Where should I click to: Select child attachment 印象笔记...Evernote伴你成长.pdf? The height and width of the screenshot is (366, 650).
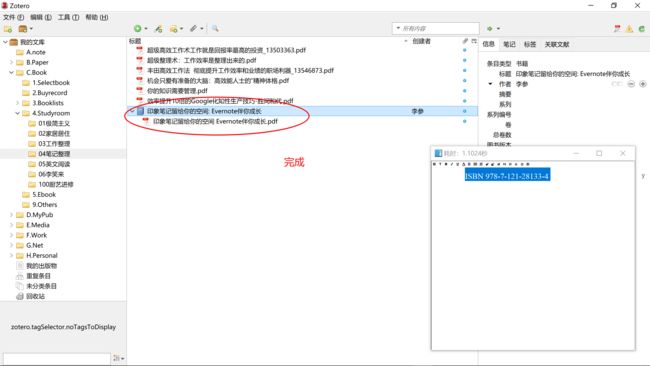tap(215, 121)
